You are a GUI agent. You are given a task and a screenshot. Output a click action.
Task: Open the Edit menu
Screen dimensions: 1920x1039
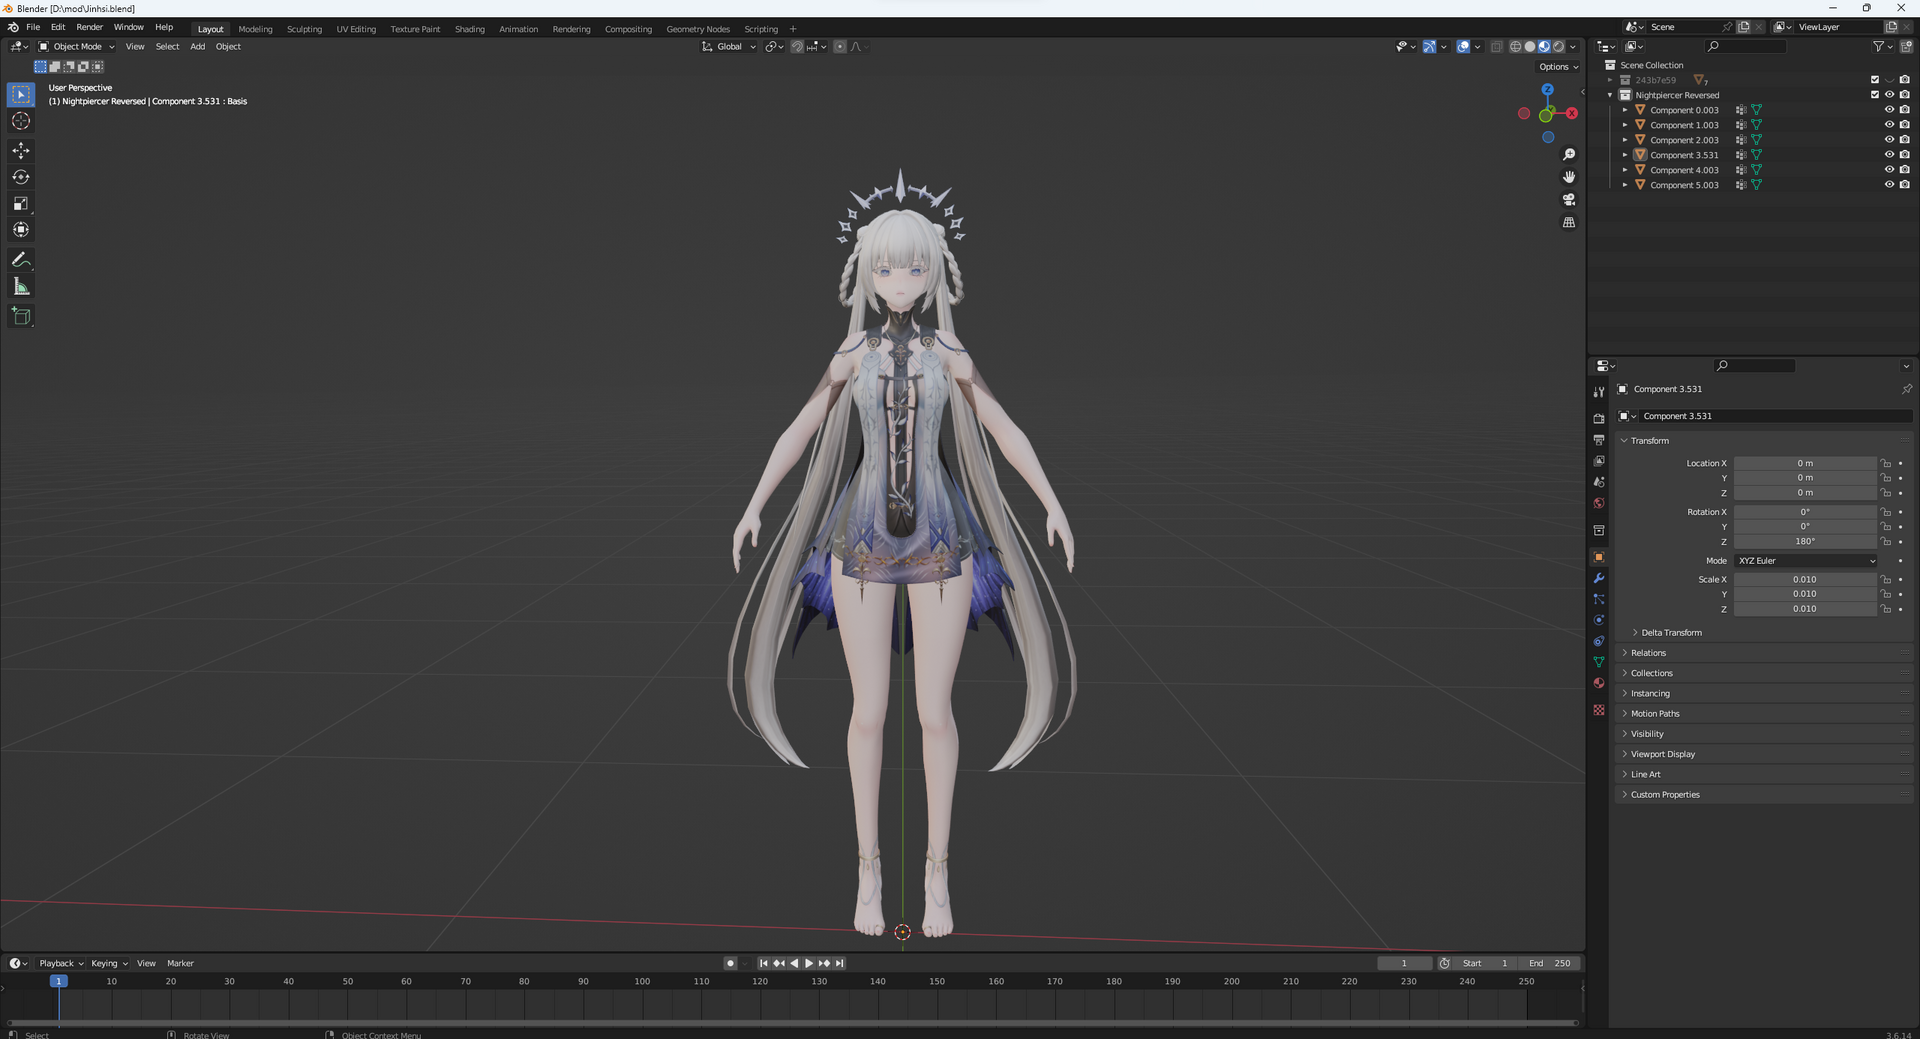point(58,27)
